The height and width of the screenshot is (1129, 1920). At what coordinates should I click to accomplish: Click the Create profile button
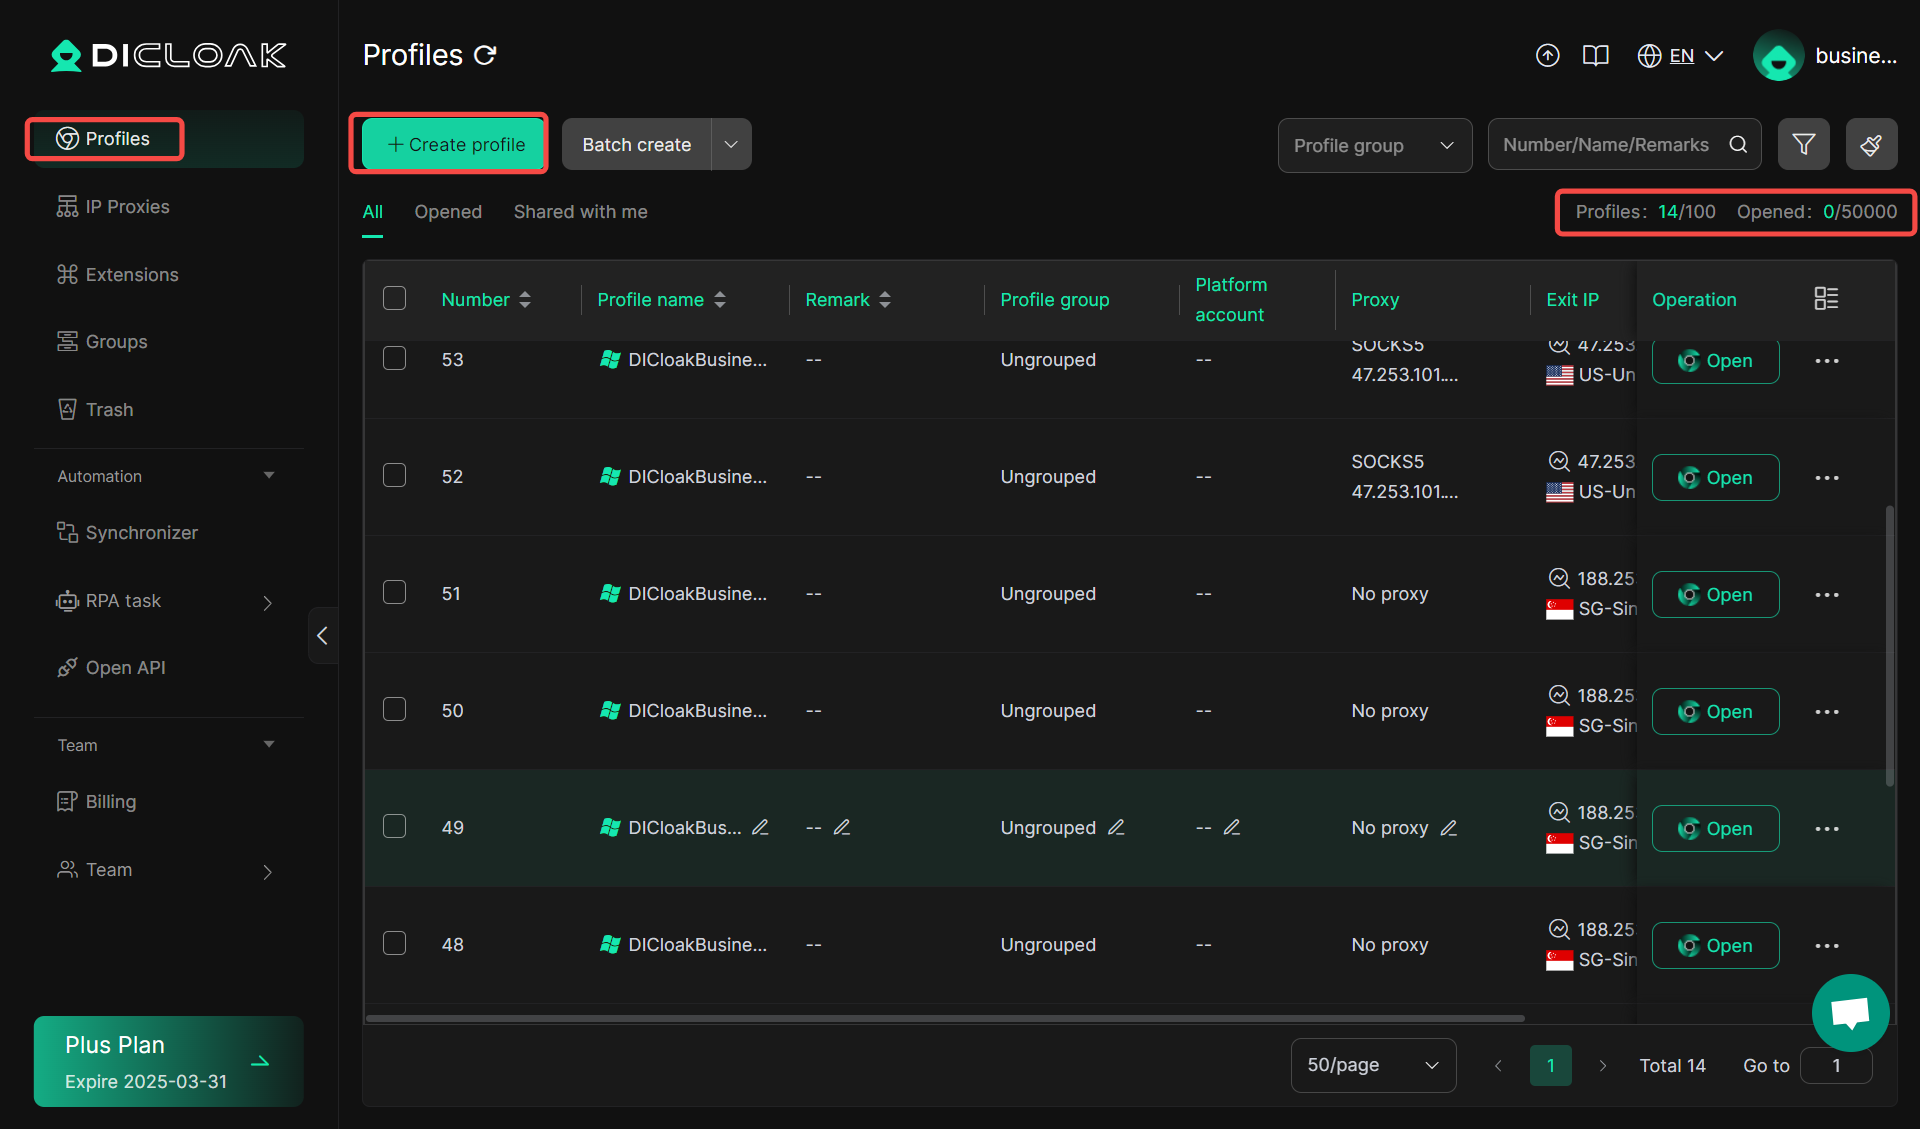[x=449, y=143]
